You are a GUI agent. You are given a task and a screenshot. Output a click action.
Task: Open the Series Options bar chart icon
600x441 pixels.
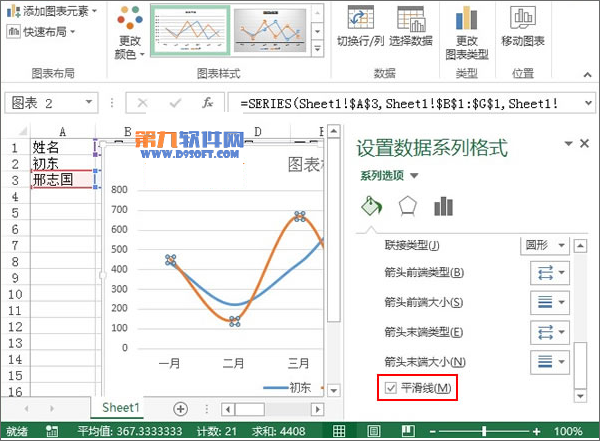(x=443, y=206)
